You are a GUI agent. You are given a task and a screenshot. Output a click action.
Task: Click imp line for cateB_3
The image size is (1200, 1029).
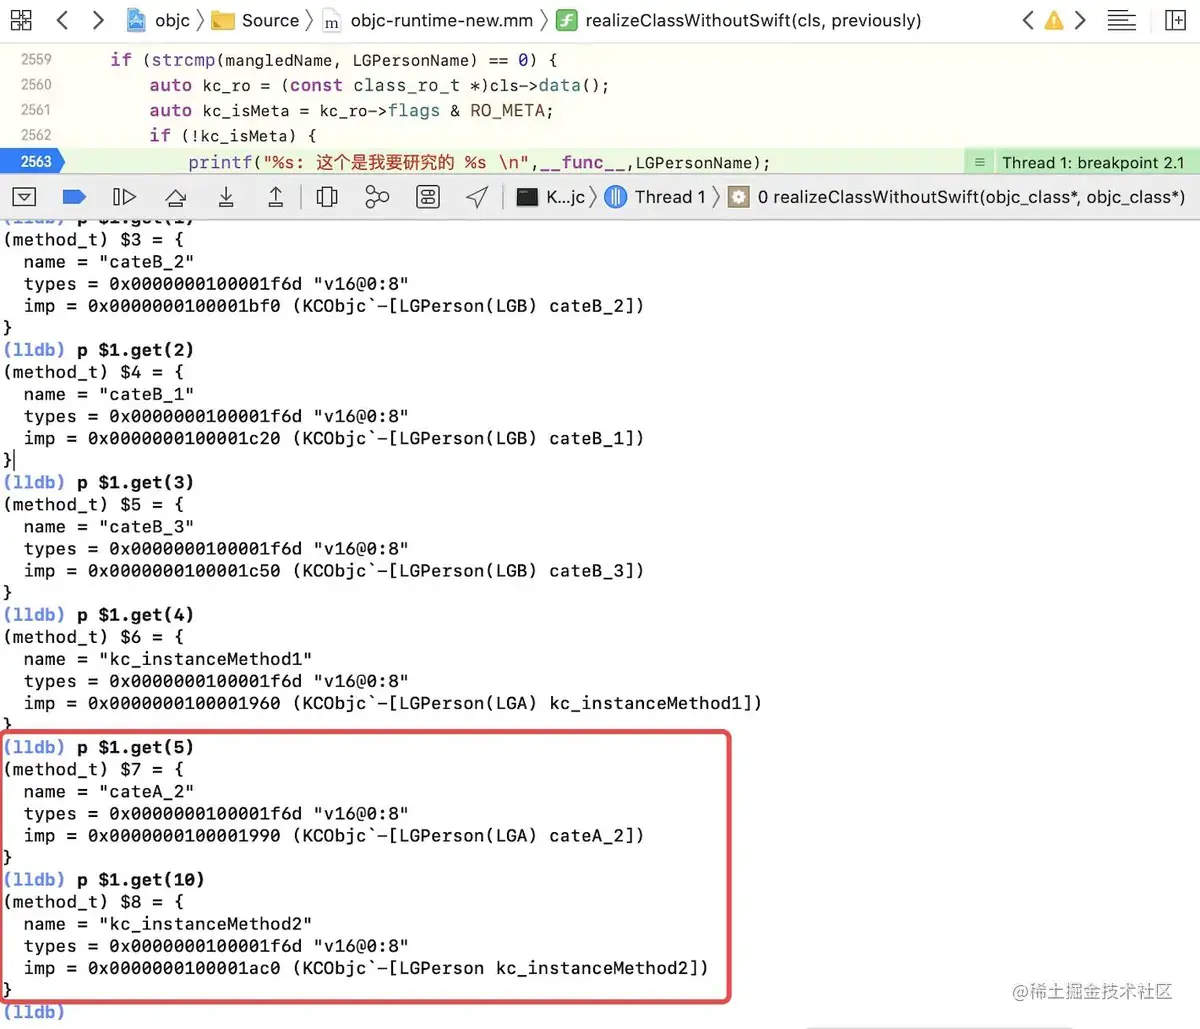[x=334, y=571]
